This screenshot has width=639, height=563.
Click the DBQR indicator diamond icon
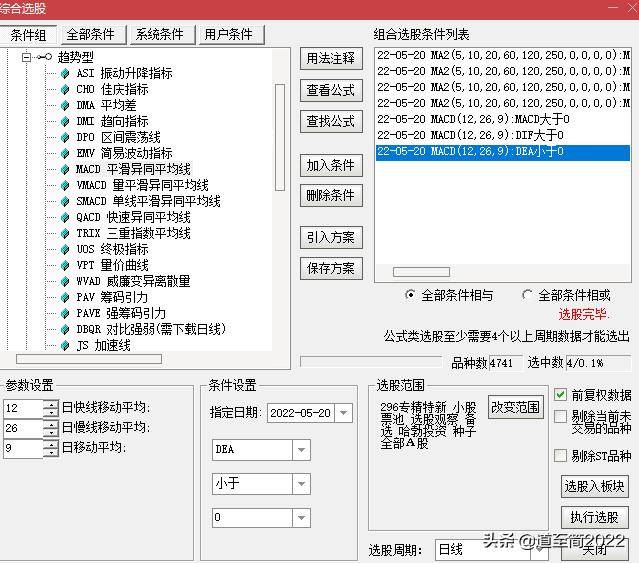point(65,329)
